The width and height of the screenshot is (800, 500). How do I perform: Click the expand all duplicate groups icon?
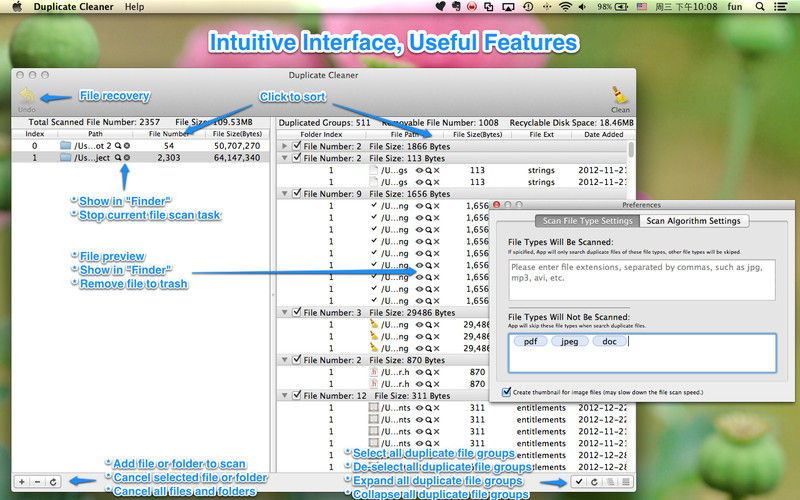610,482
